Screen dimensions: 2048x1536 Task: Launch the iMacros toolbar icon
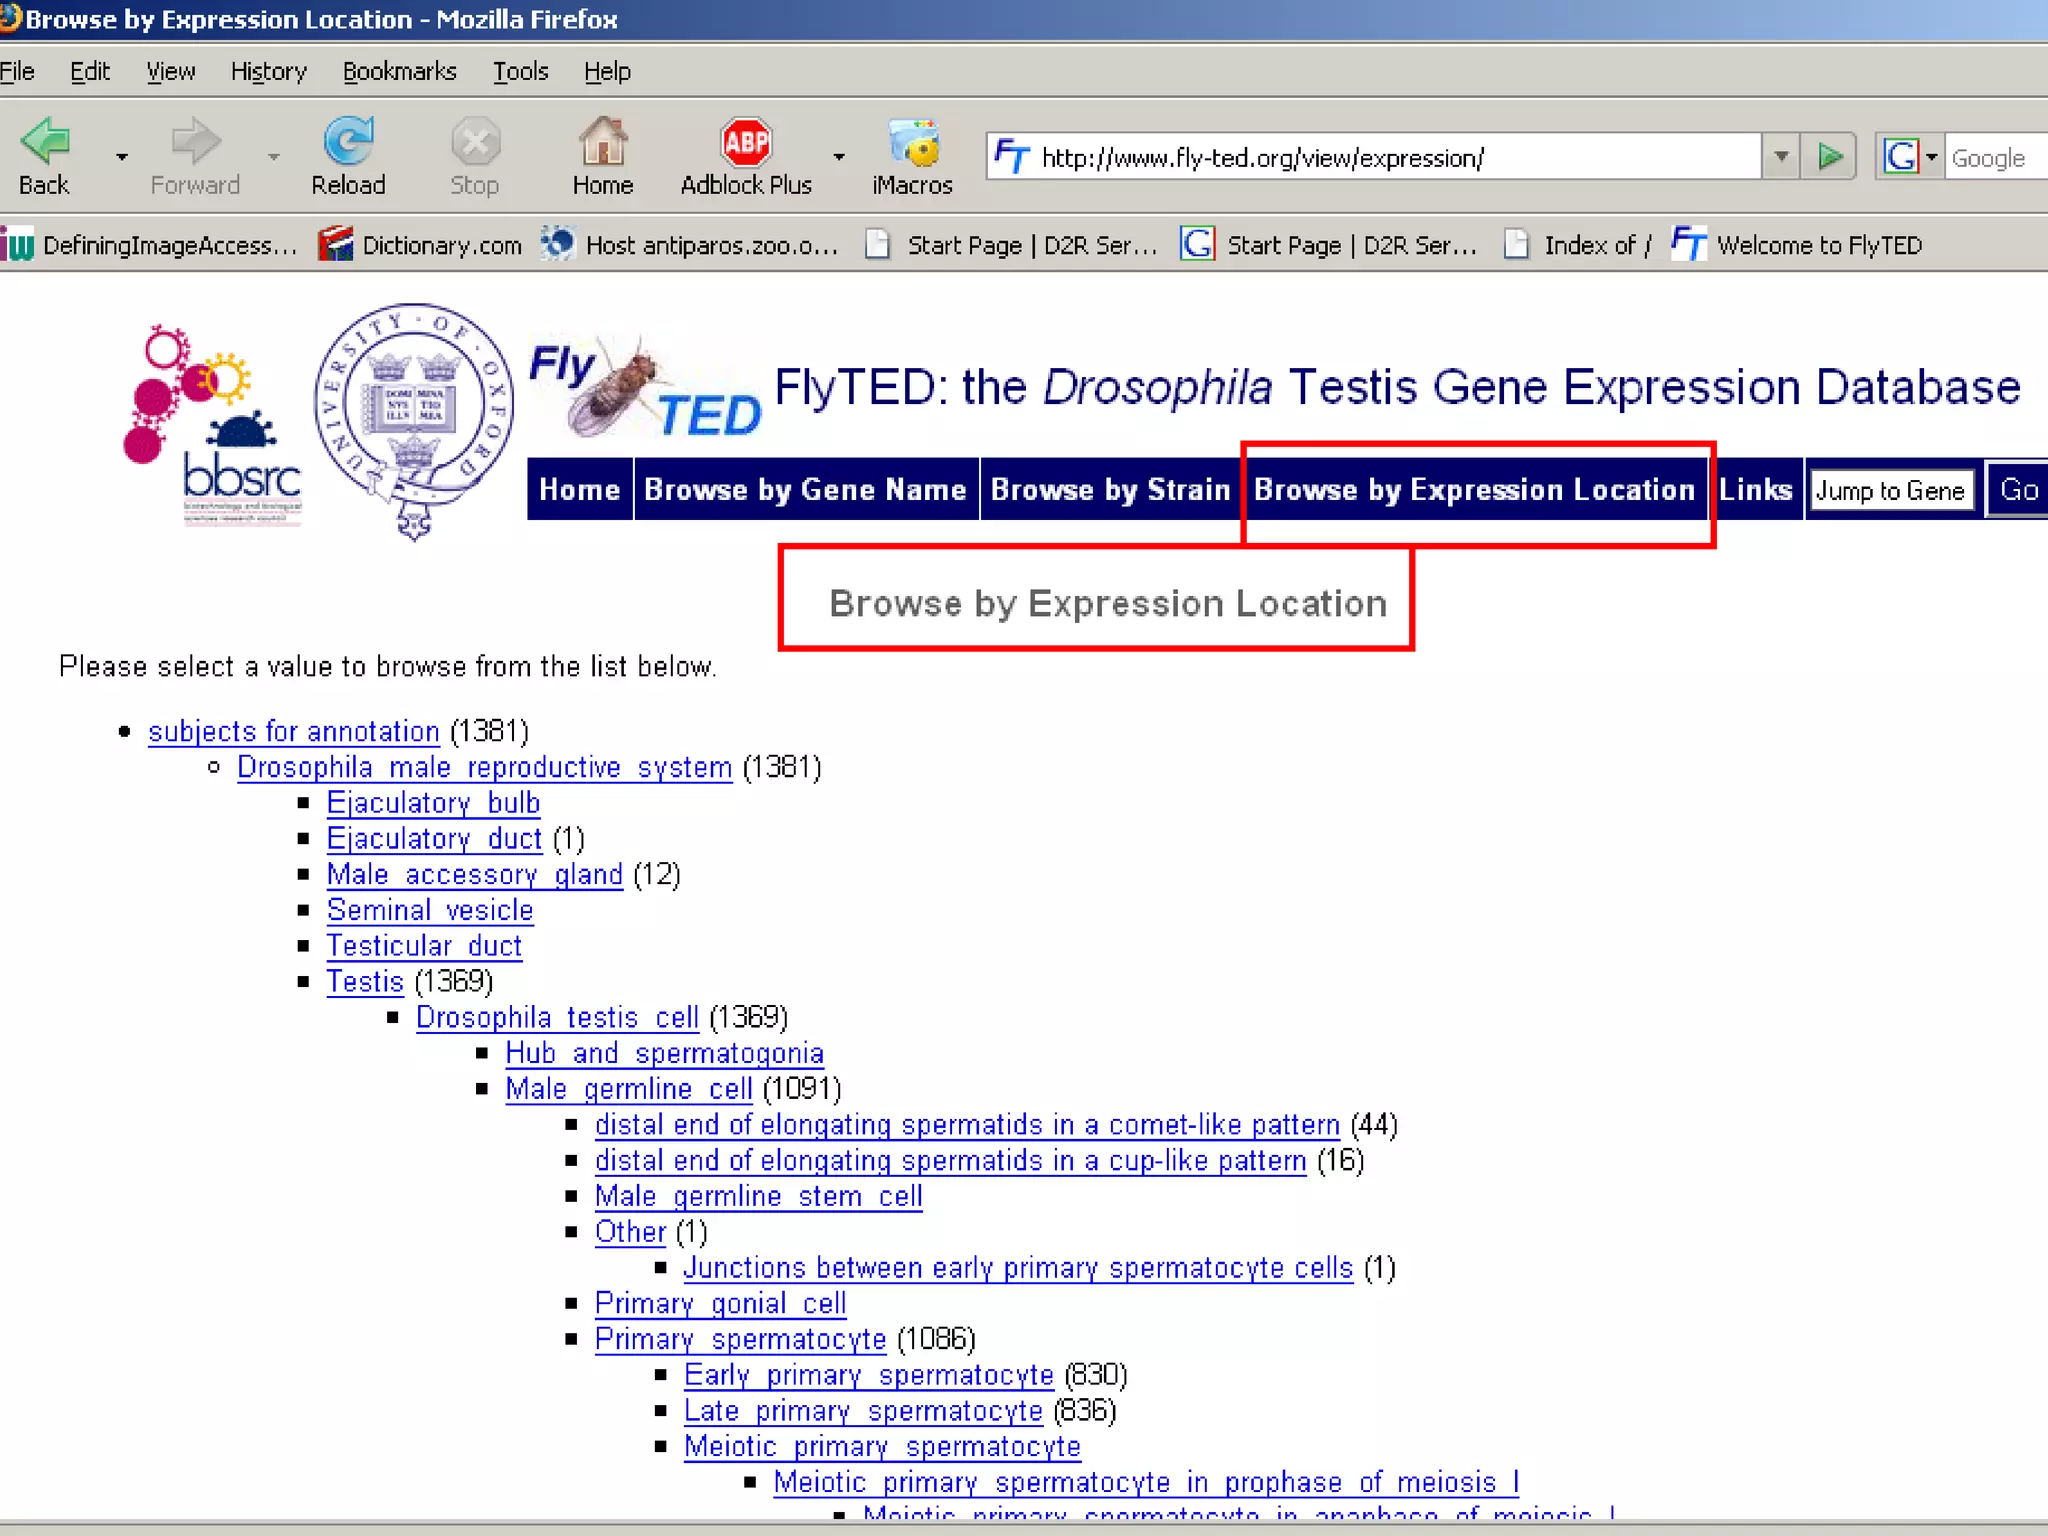[x=913, y=142]
